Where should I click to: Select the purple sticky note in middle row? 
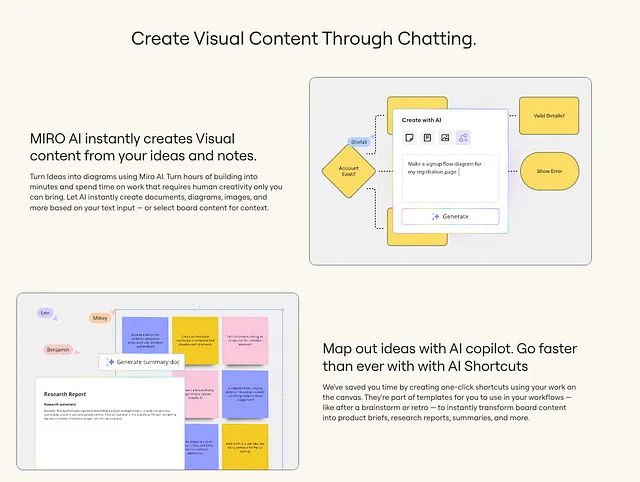point(245,394)
